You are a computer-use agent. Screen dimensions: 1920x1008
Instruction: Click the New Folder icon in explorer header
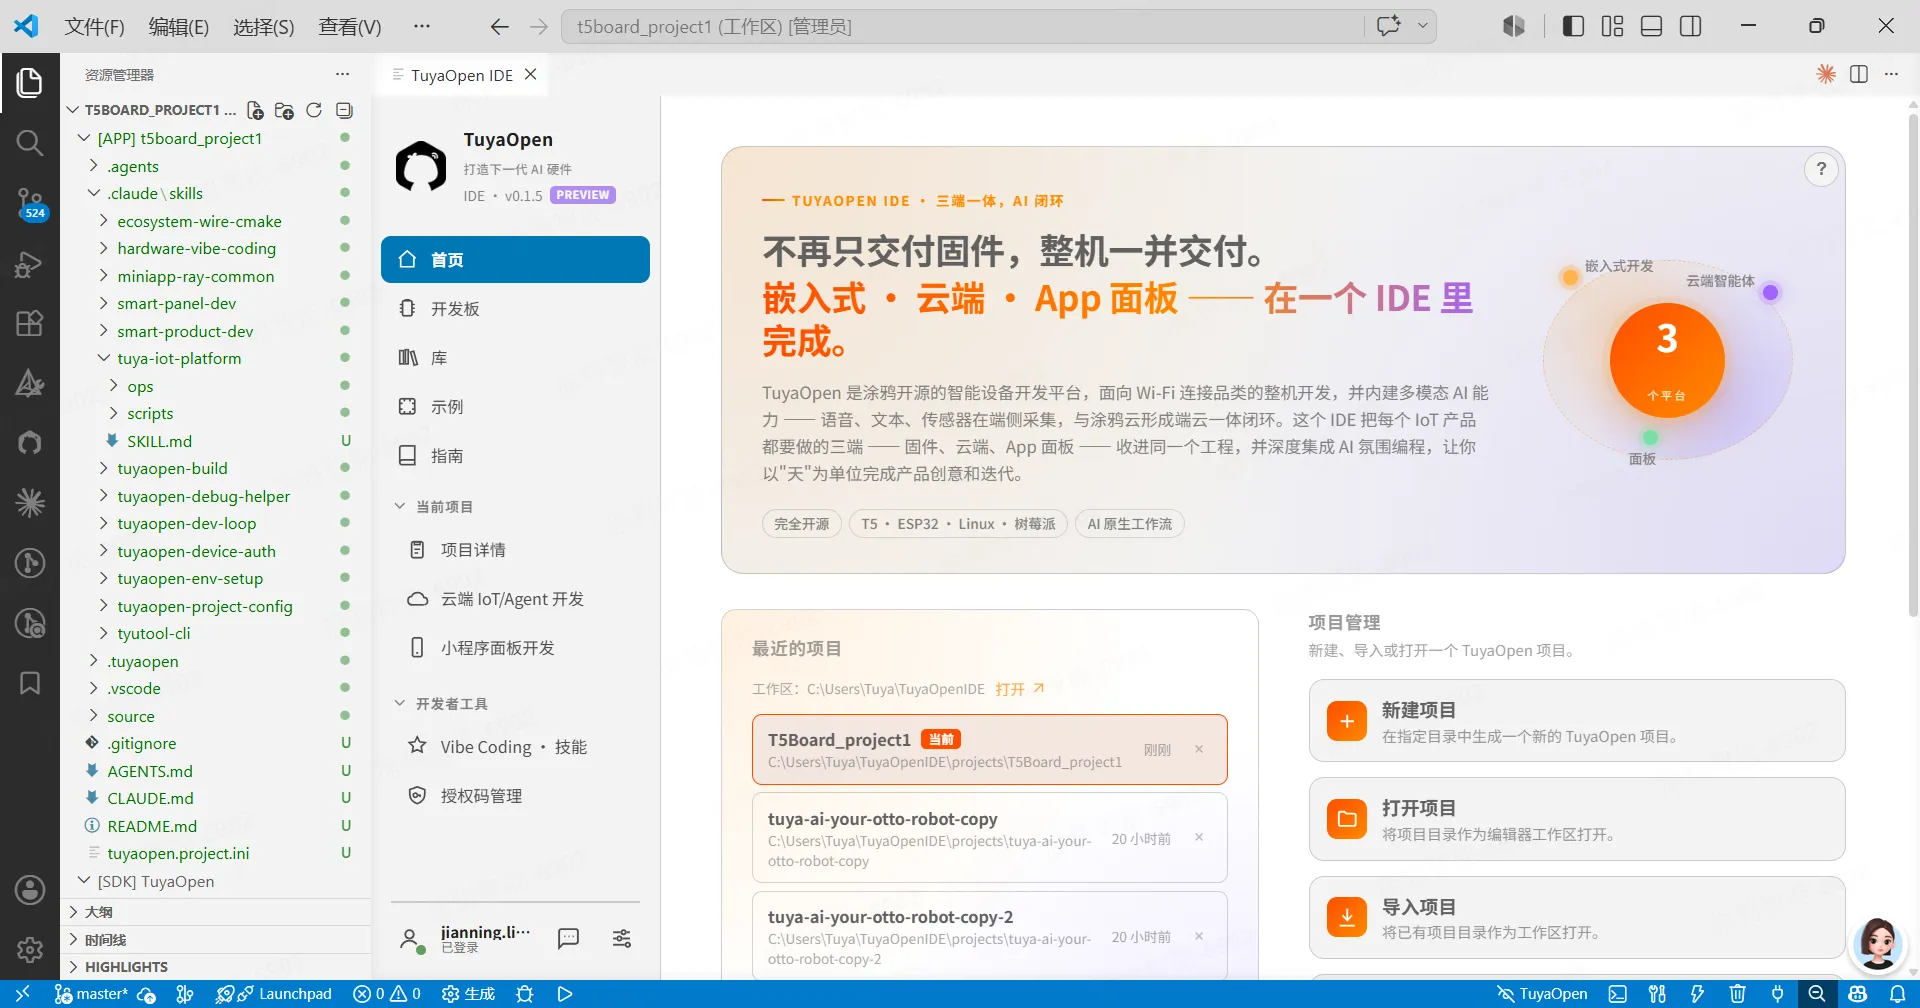284,110
